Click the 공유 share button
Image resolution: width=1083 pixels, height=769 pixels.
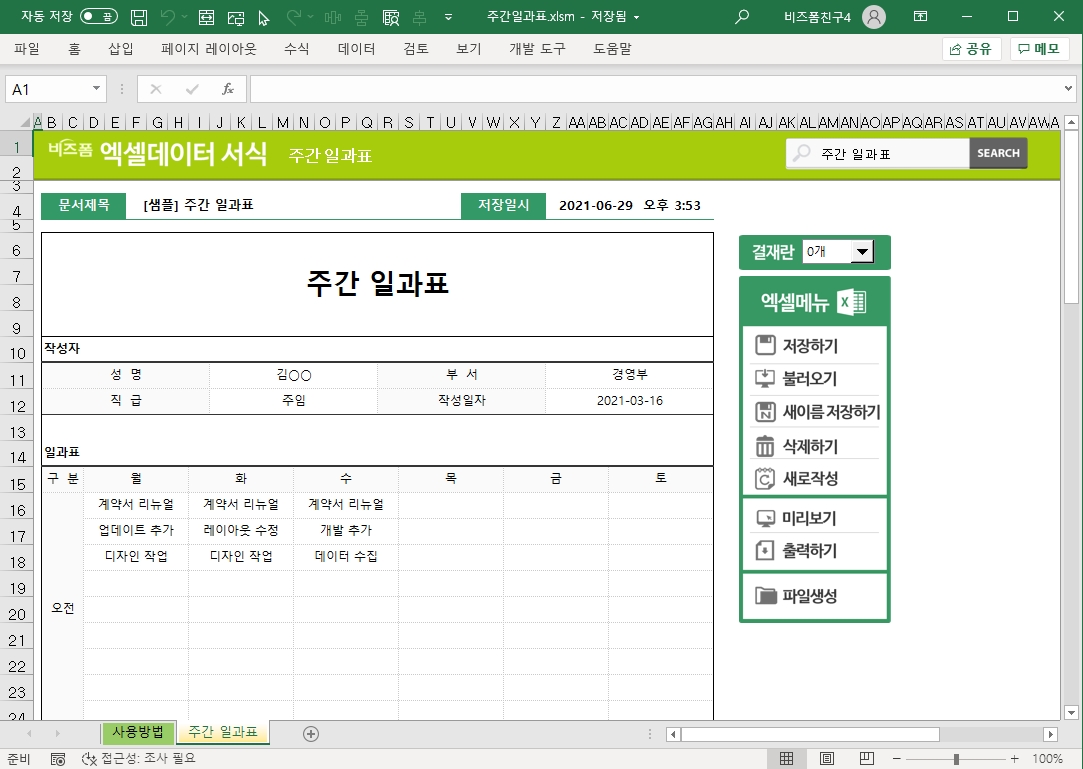point(971,49)
